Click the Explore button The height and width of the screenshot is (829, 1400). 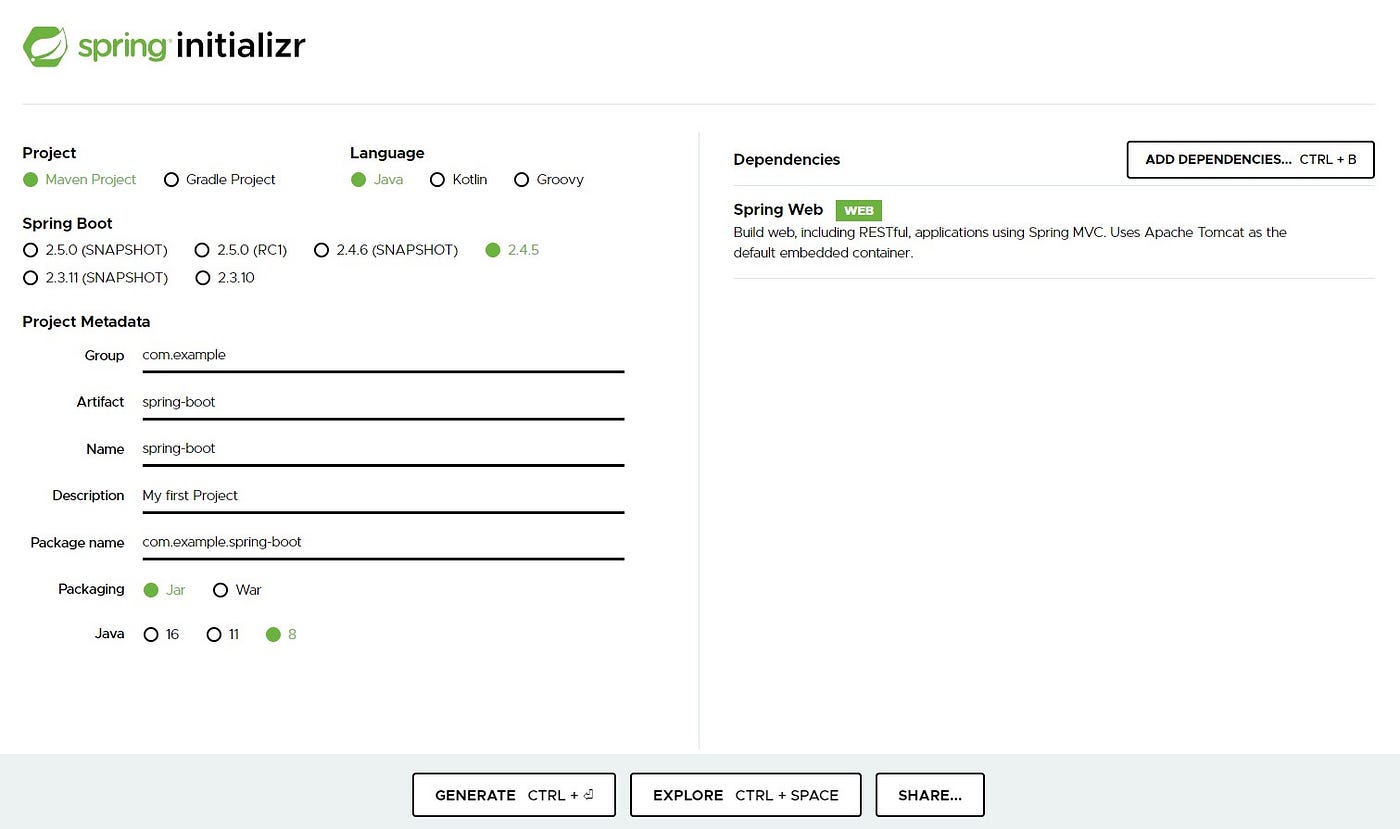pos(746,795)
